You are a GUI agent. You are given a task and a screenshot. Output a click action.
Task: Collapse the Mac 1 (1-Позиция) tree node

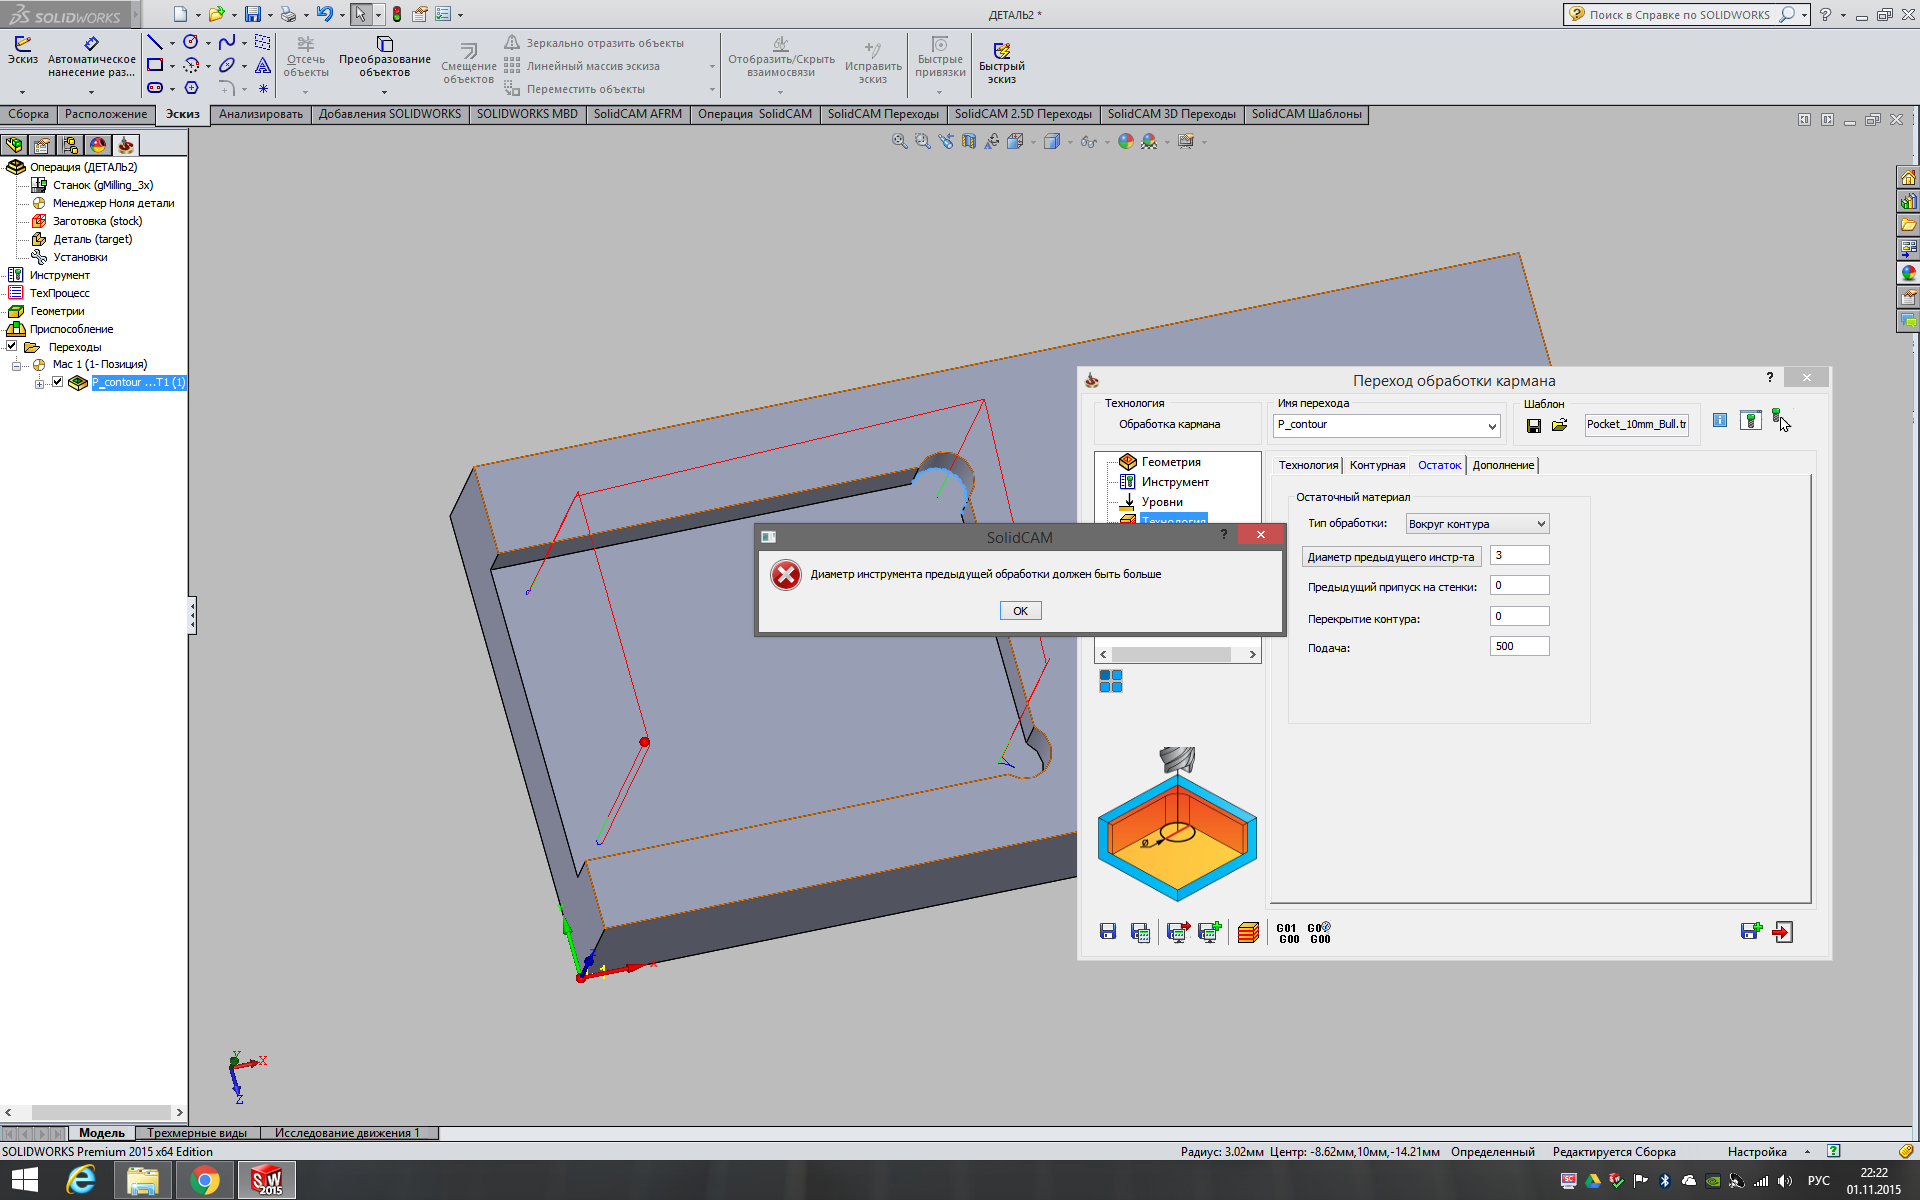[16, 365]
